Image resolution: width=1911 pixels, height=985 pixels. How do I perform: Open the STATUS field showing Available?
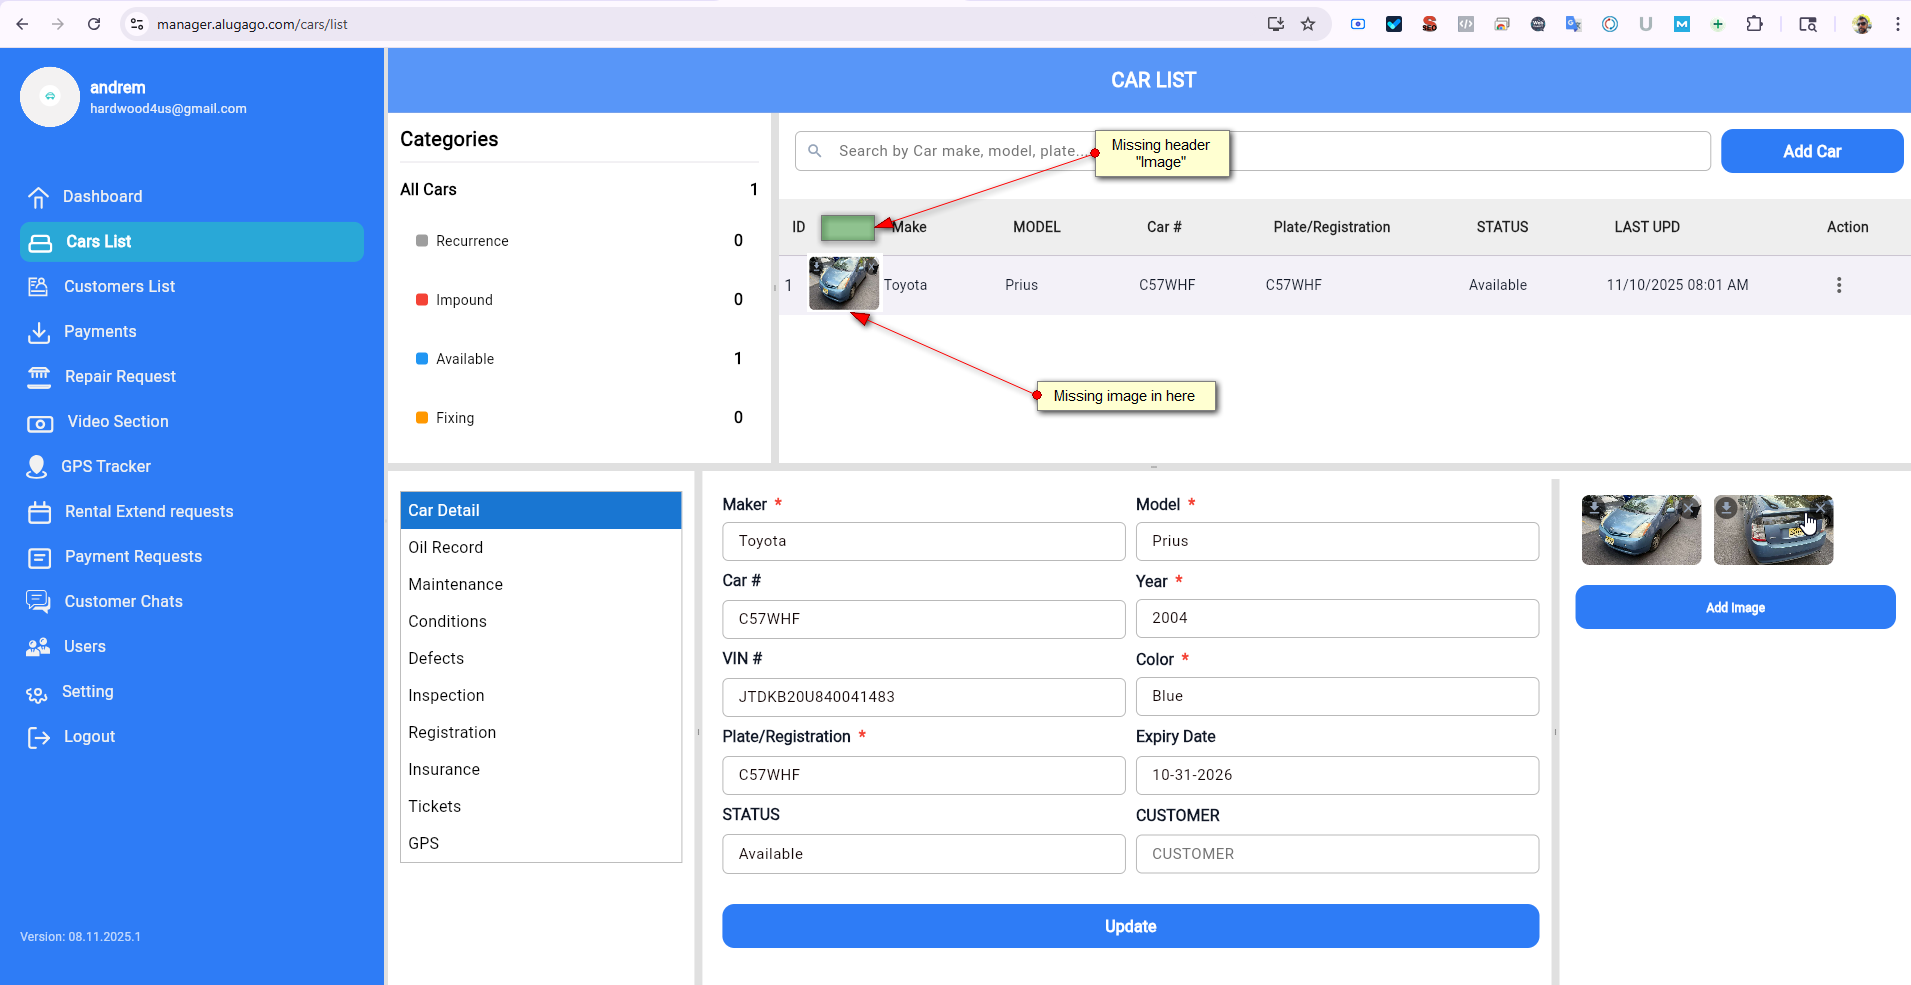coord(923,854)
